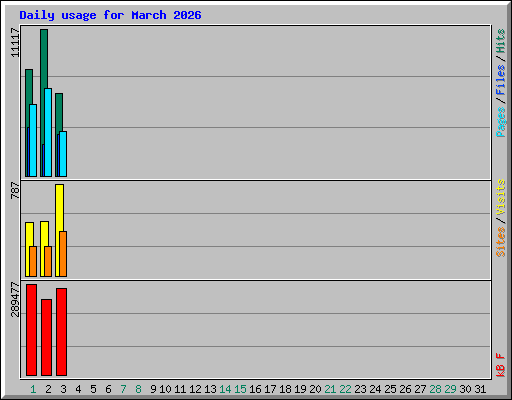Click day 30 on the x-axis

coord(465,389)
